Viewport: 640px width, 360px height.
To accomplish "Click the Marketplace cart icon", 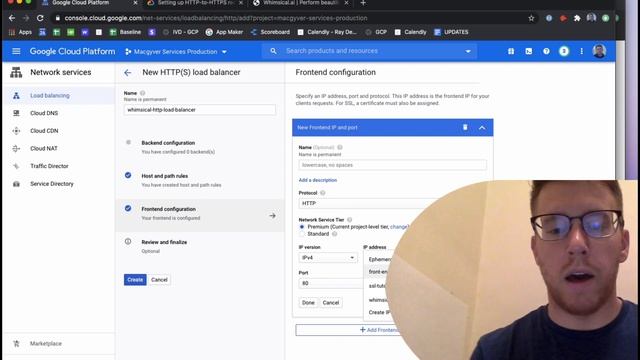I will coord(16,344).
